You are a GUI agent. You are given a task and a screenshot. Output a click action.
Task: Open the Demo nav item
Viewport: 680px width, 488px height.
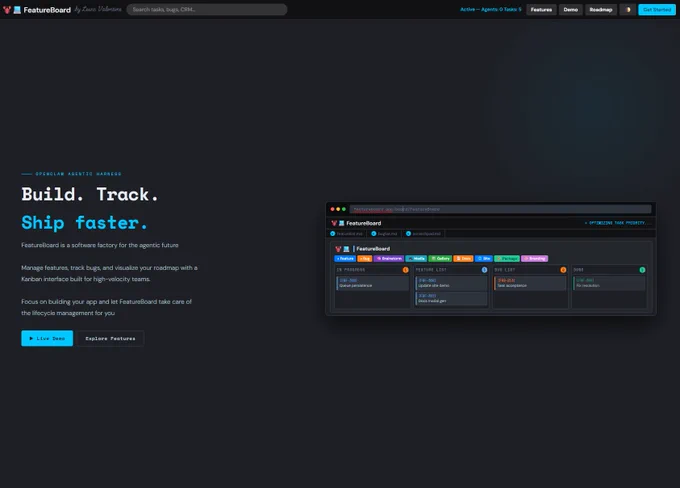point(571,10)
